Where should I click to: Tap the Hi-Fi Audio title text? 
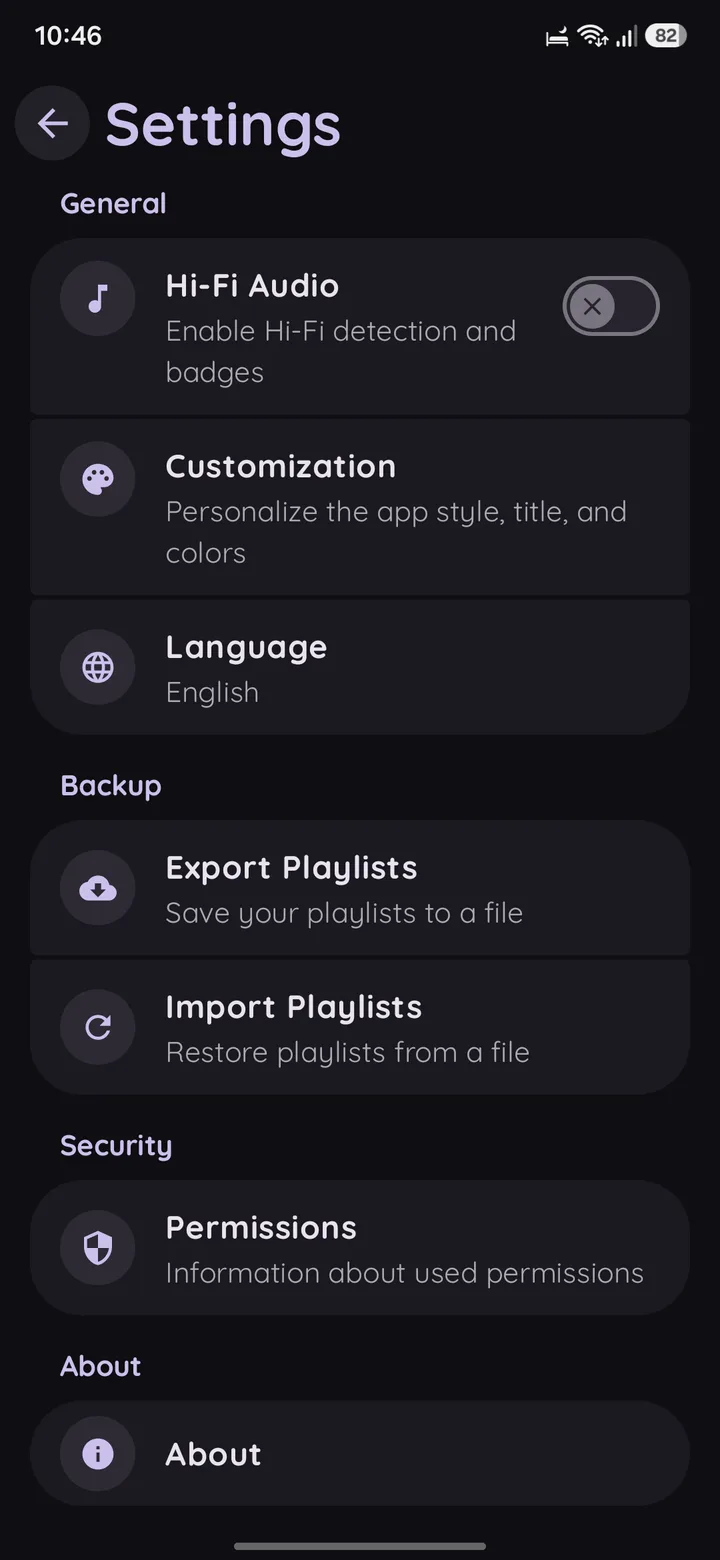tap(252, 286)
